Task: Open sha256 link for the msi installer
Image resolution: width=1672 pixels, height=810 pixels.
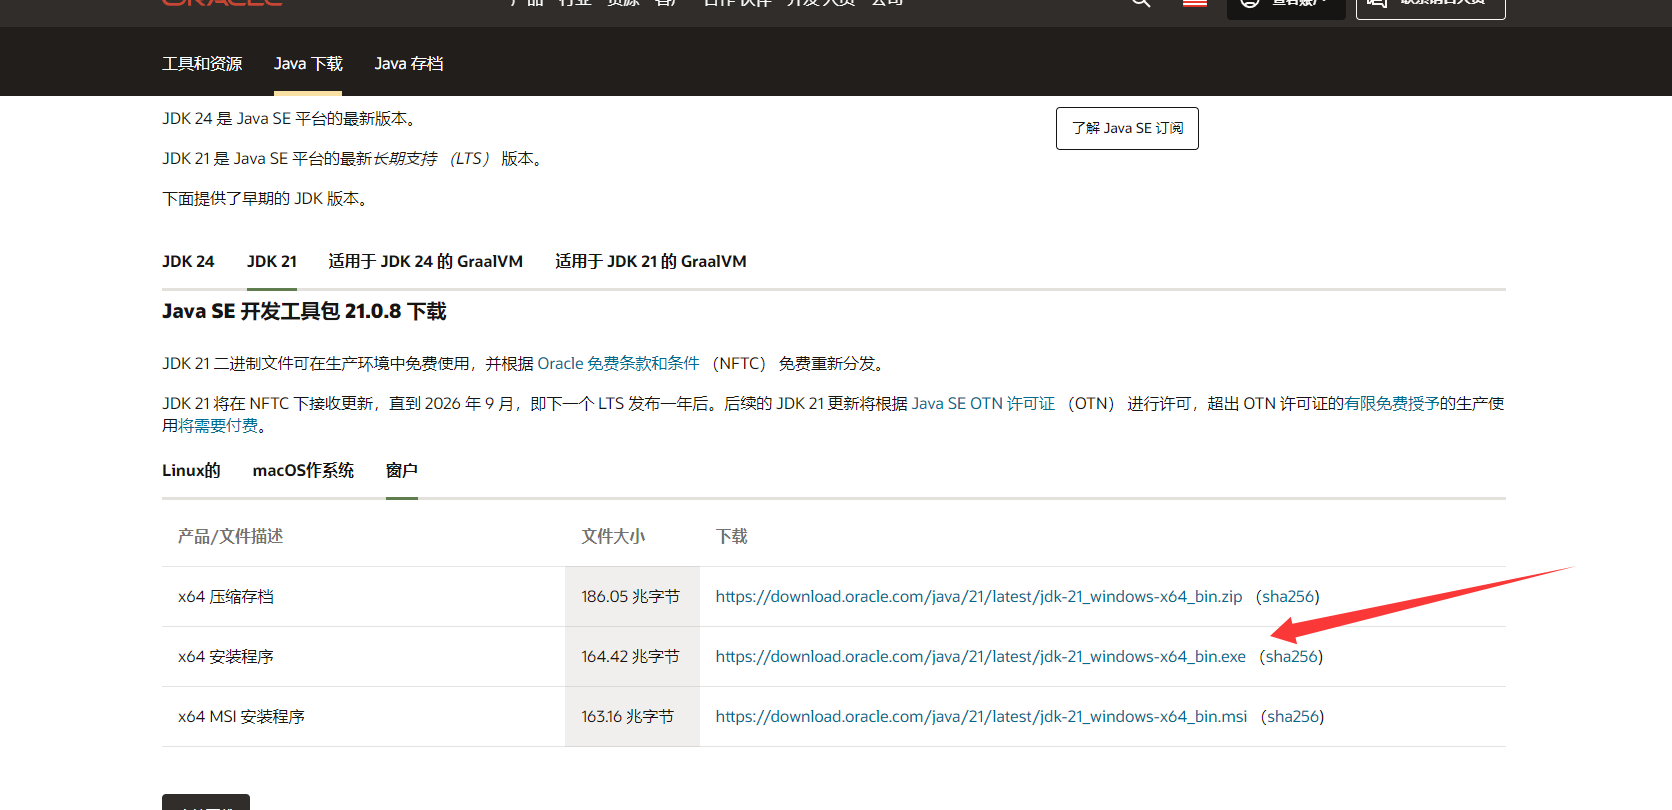Action: coord(1293,716)
